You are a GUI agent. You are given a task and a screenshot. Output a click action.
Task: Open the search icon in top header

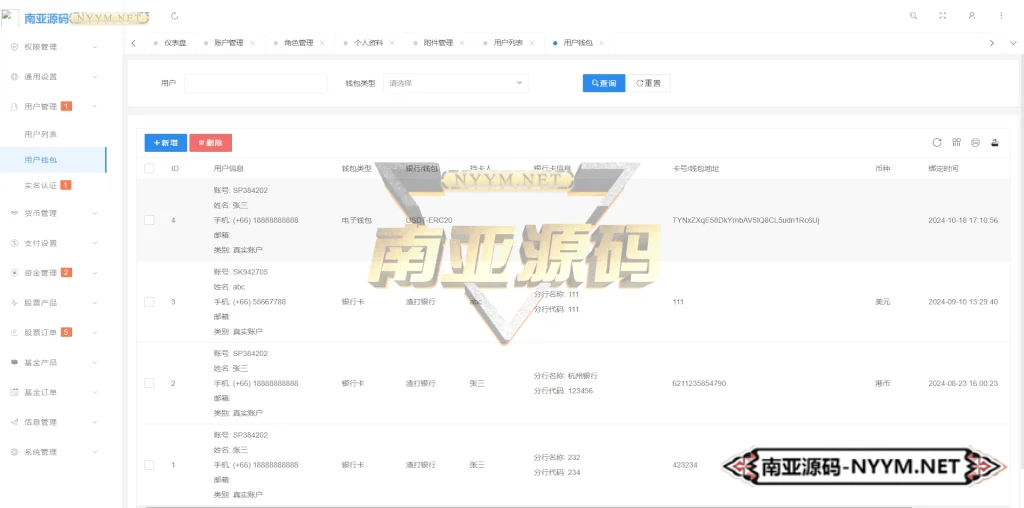913,16
